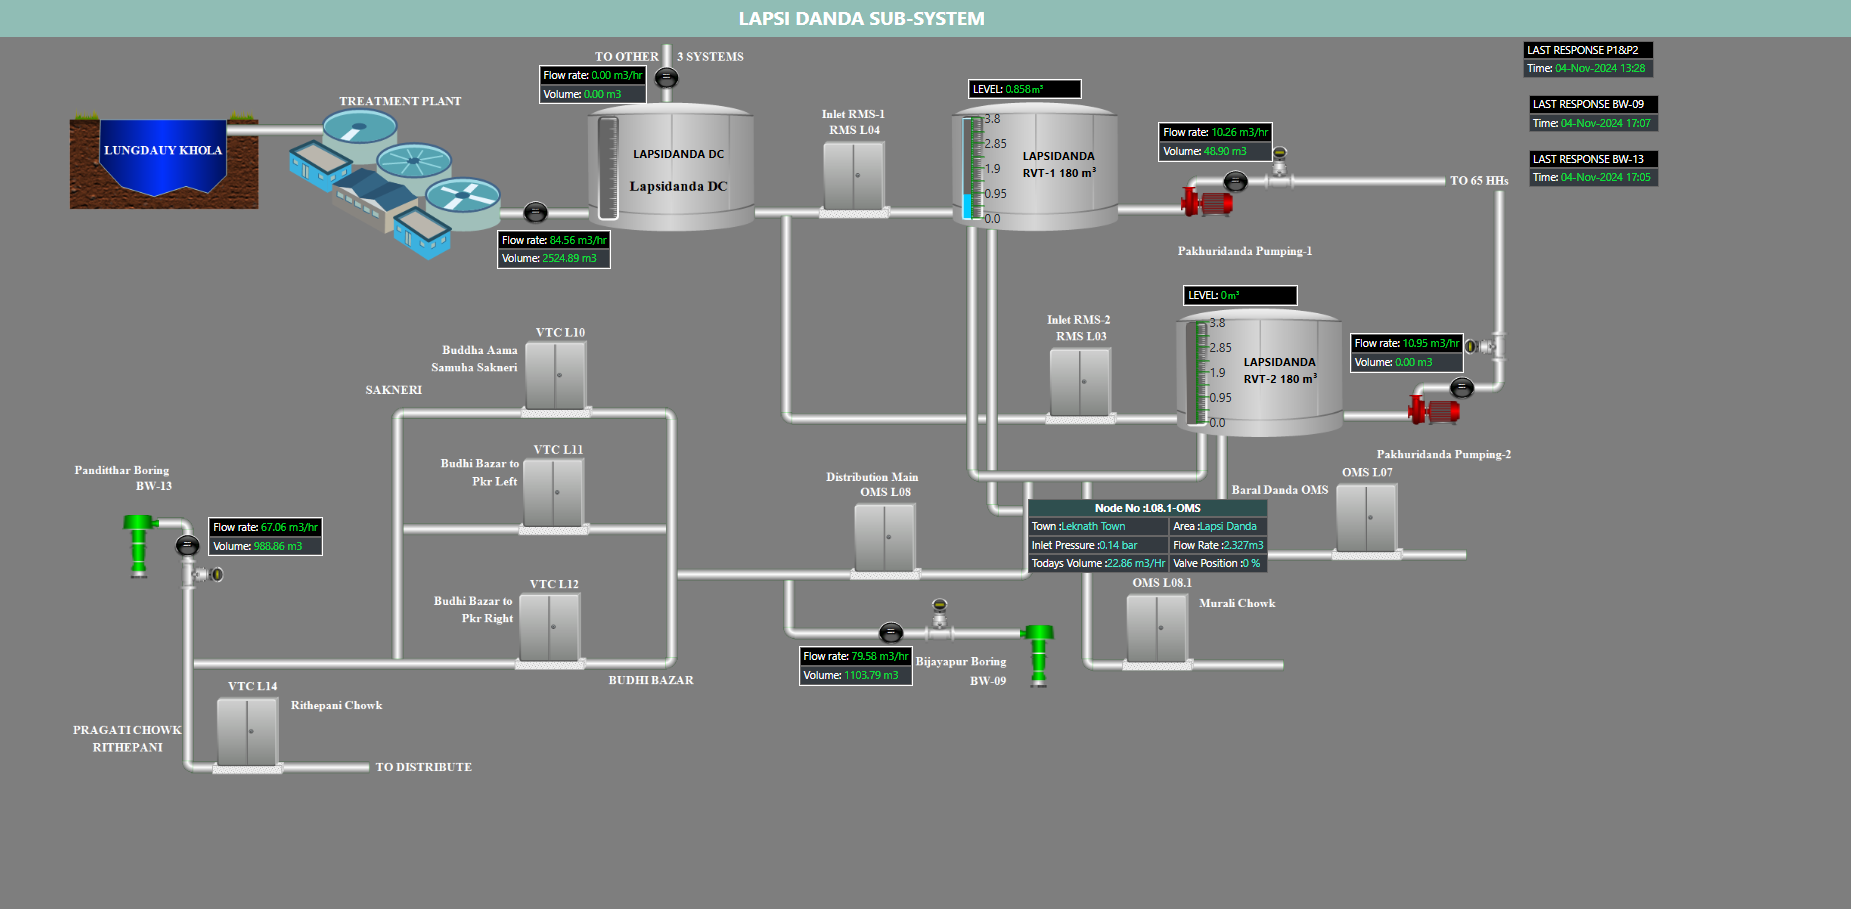This screenshot has width=1851, height=909.
Task: Select the Lungdauy Khola water source
Action: pyautogui.click(x=163, y=160)
